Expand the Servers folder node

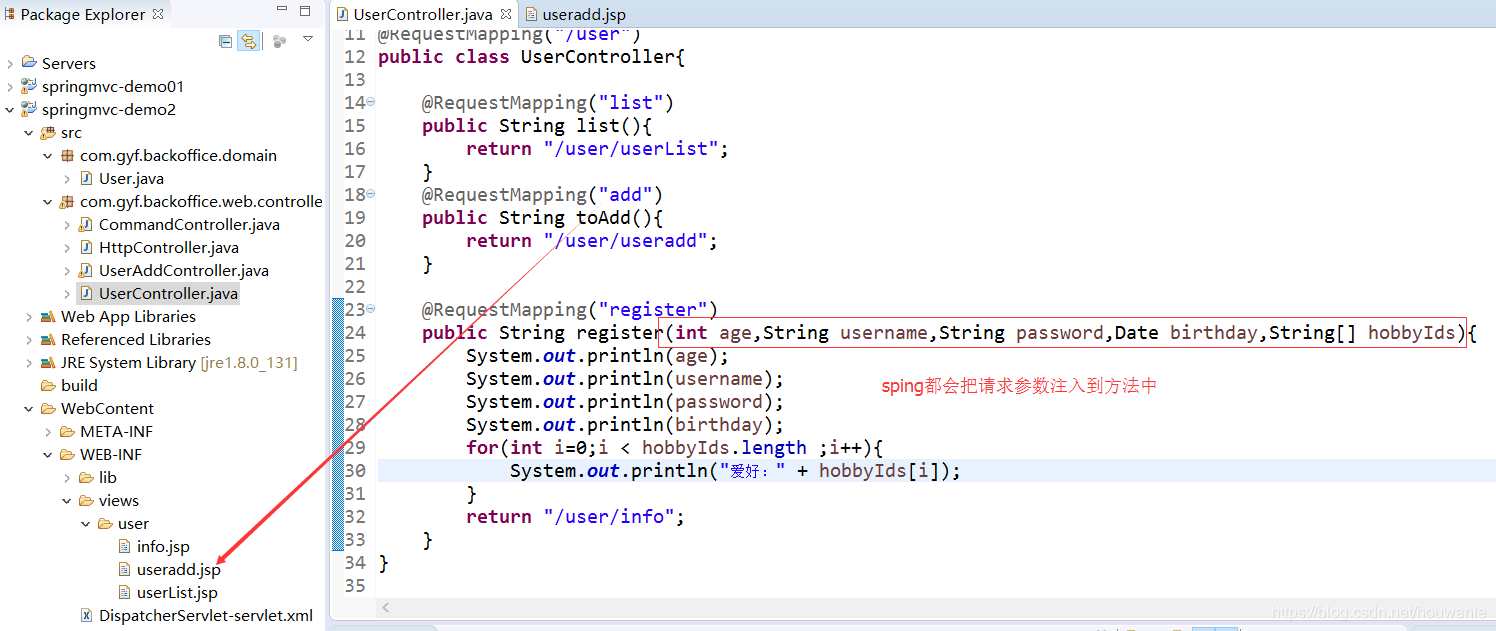(9, 63)
